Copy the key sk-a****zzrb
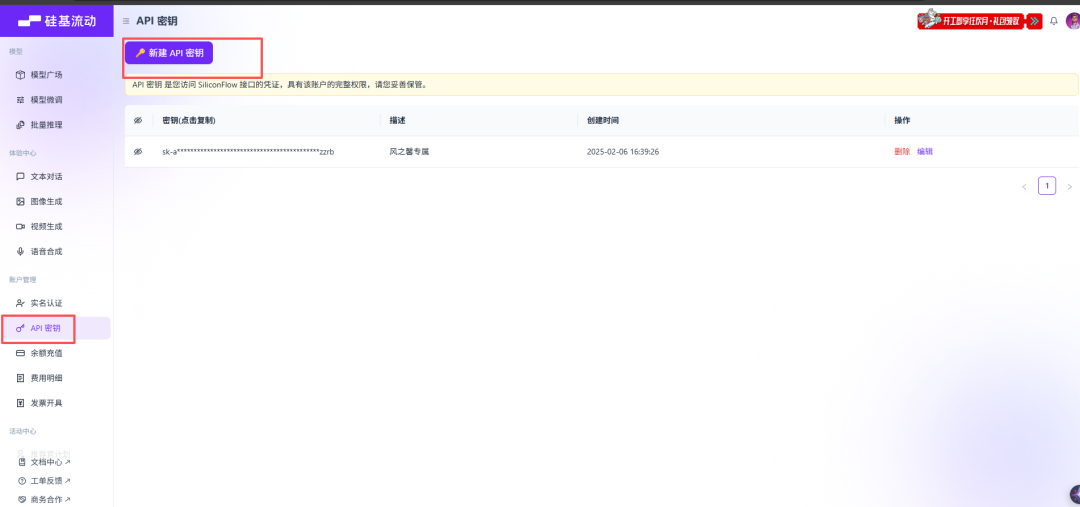The width and height of the screenshot is (1080, 507). 248,152
